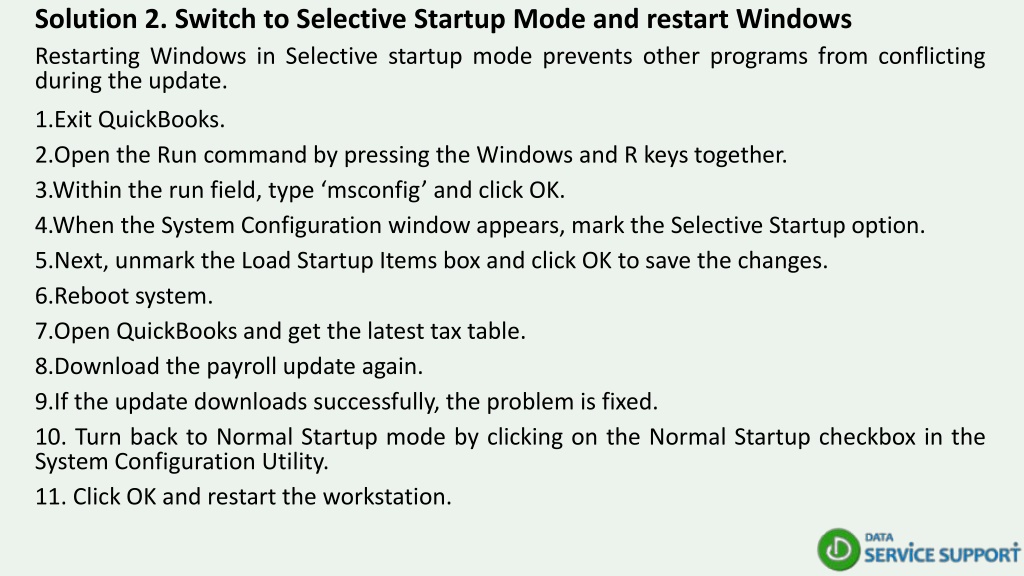
Task: Click the SERVICE SUPPORT logo text
Action: coord(941,554)
